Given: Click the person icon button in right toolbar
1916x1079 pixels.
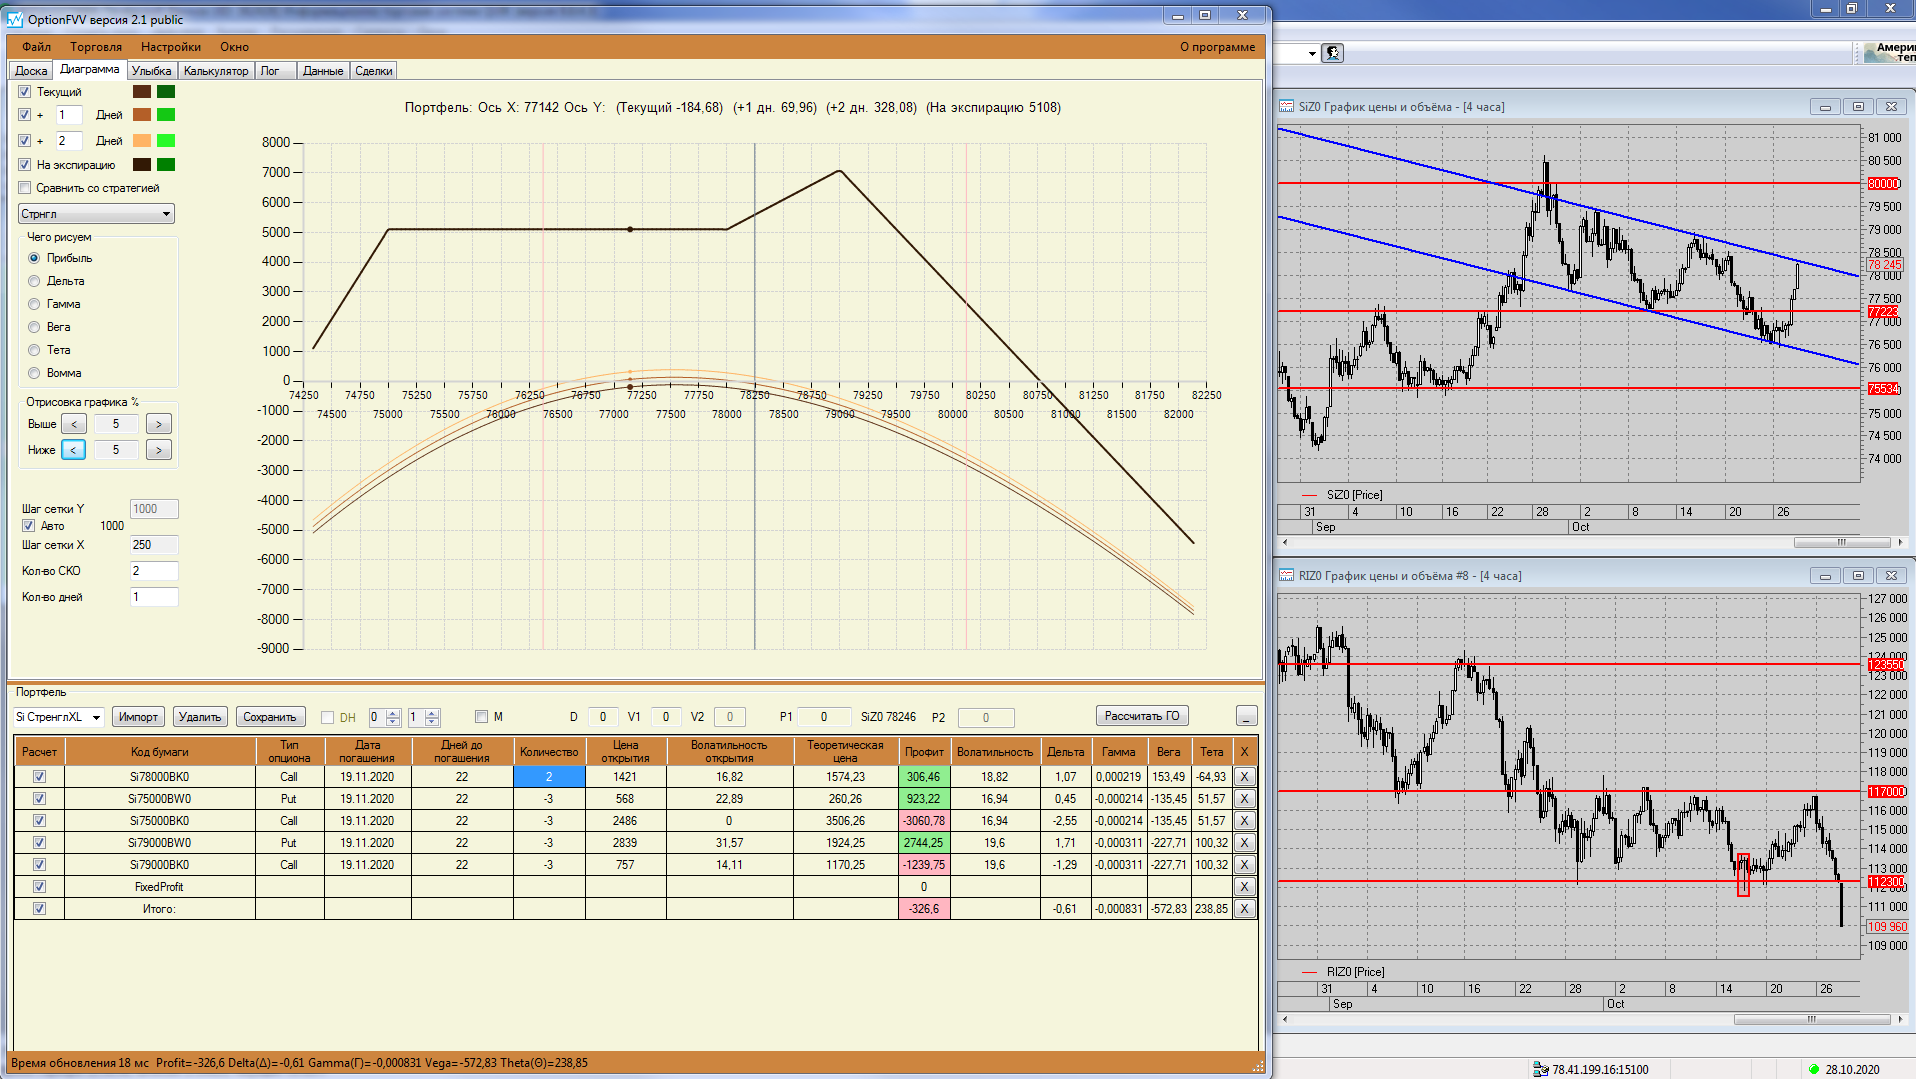Looking at the screenshot, I should point(1333,53).
